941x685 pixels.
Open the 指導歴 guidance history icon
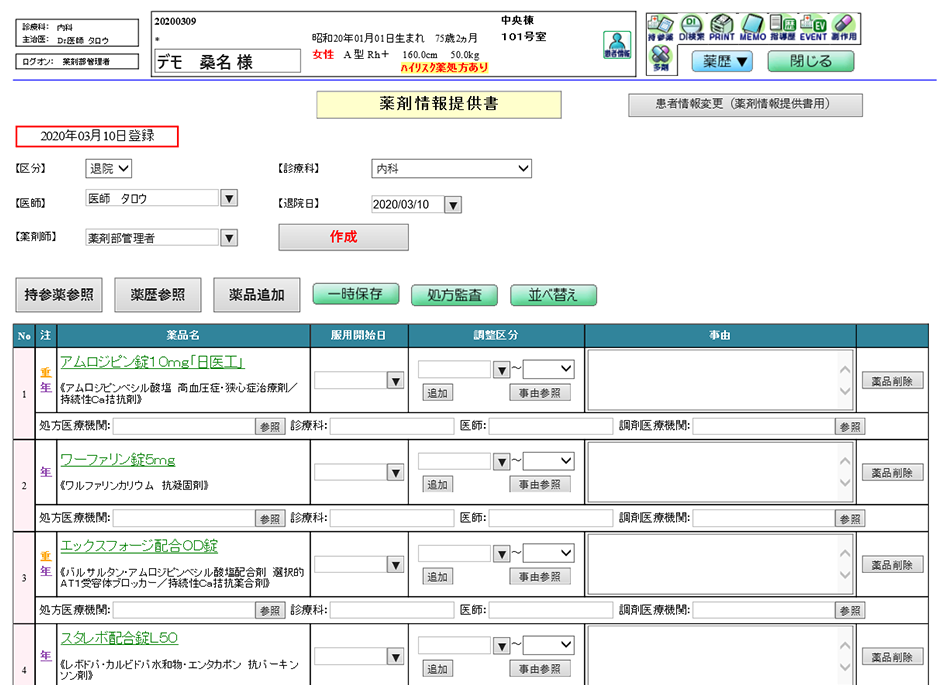[783, 28]
